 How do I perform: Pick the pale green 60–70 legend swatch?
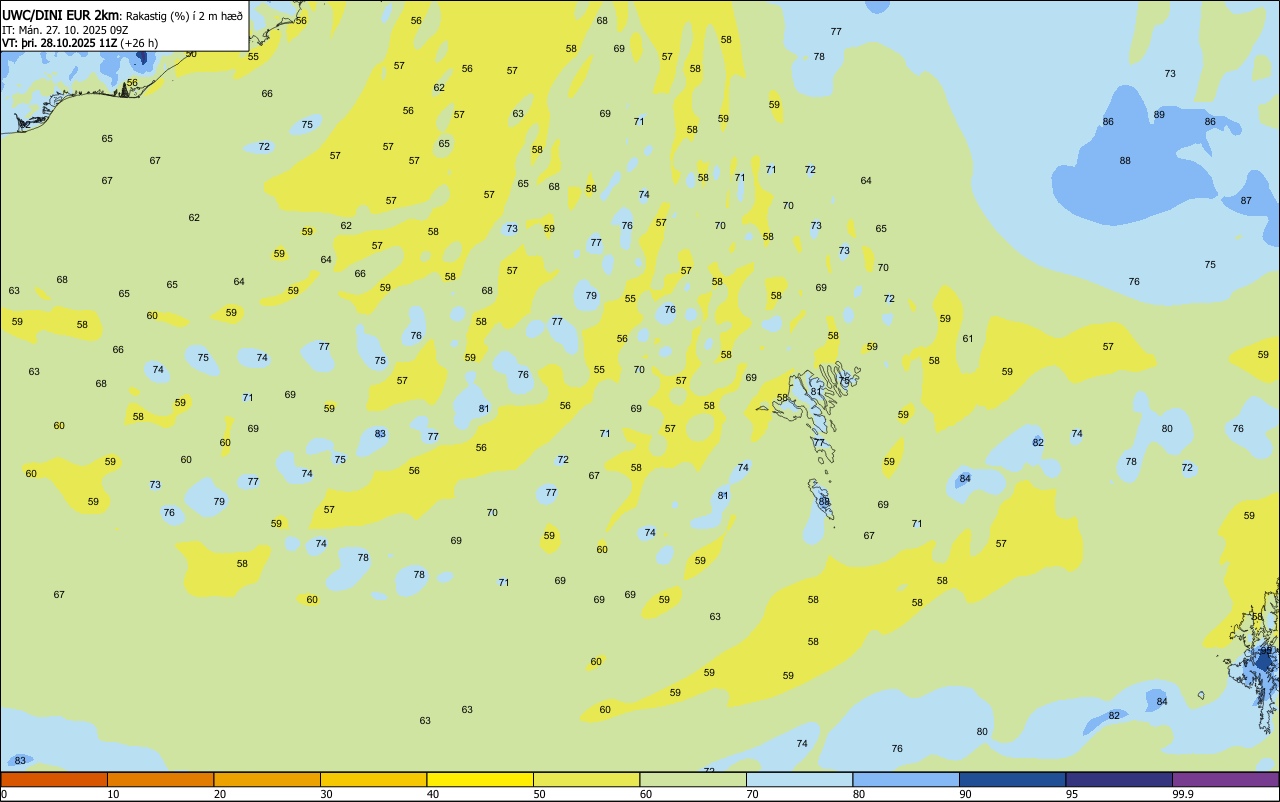pyautogui.click(x=693, y=779)
